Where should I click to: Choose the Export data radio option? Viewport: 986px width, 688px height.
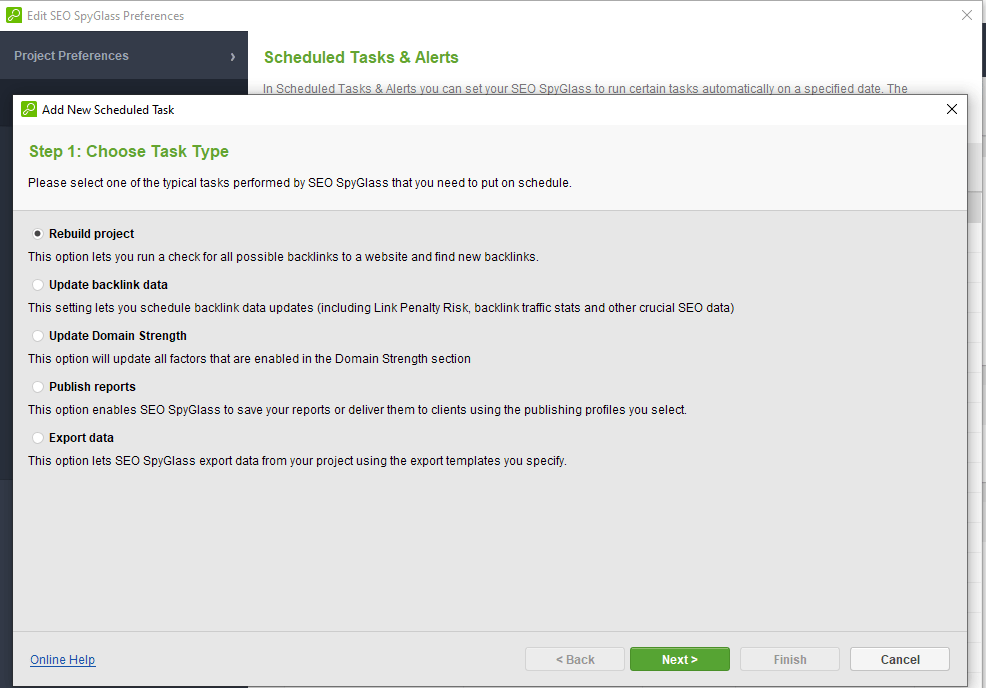pos(38,438)
